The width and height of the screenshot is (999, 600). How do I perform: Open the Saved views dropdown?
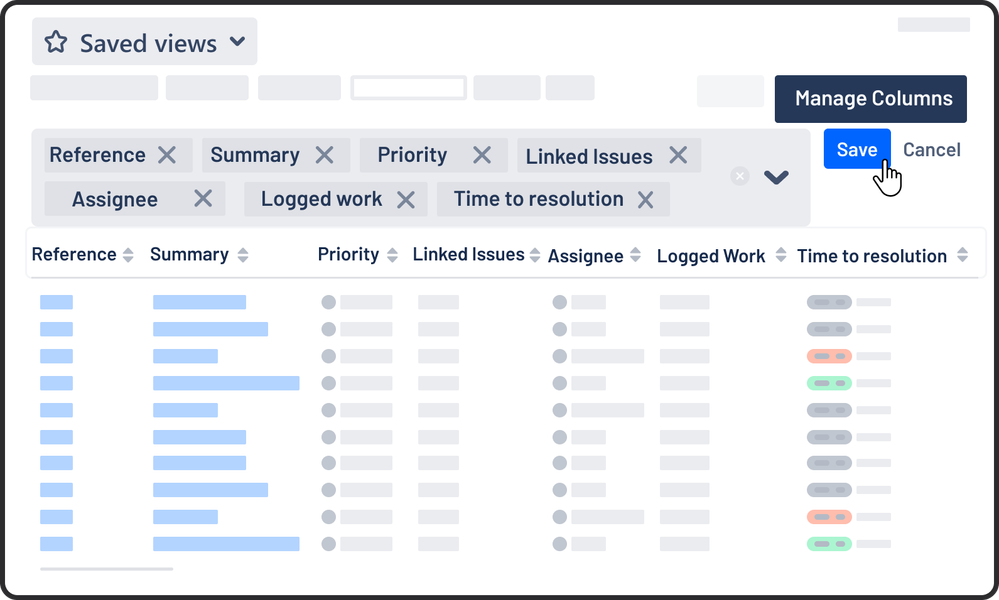pyautogui.click(x=237, y=42)
